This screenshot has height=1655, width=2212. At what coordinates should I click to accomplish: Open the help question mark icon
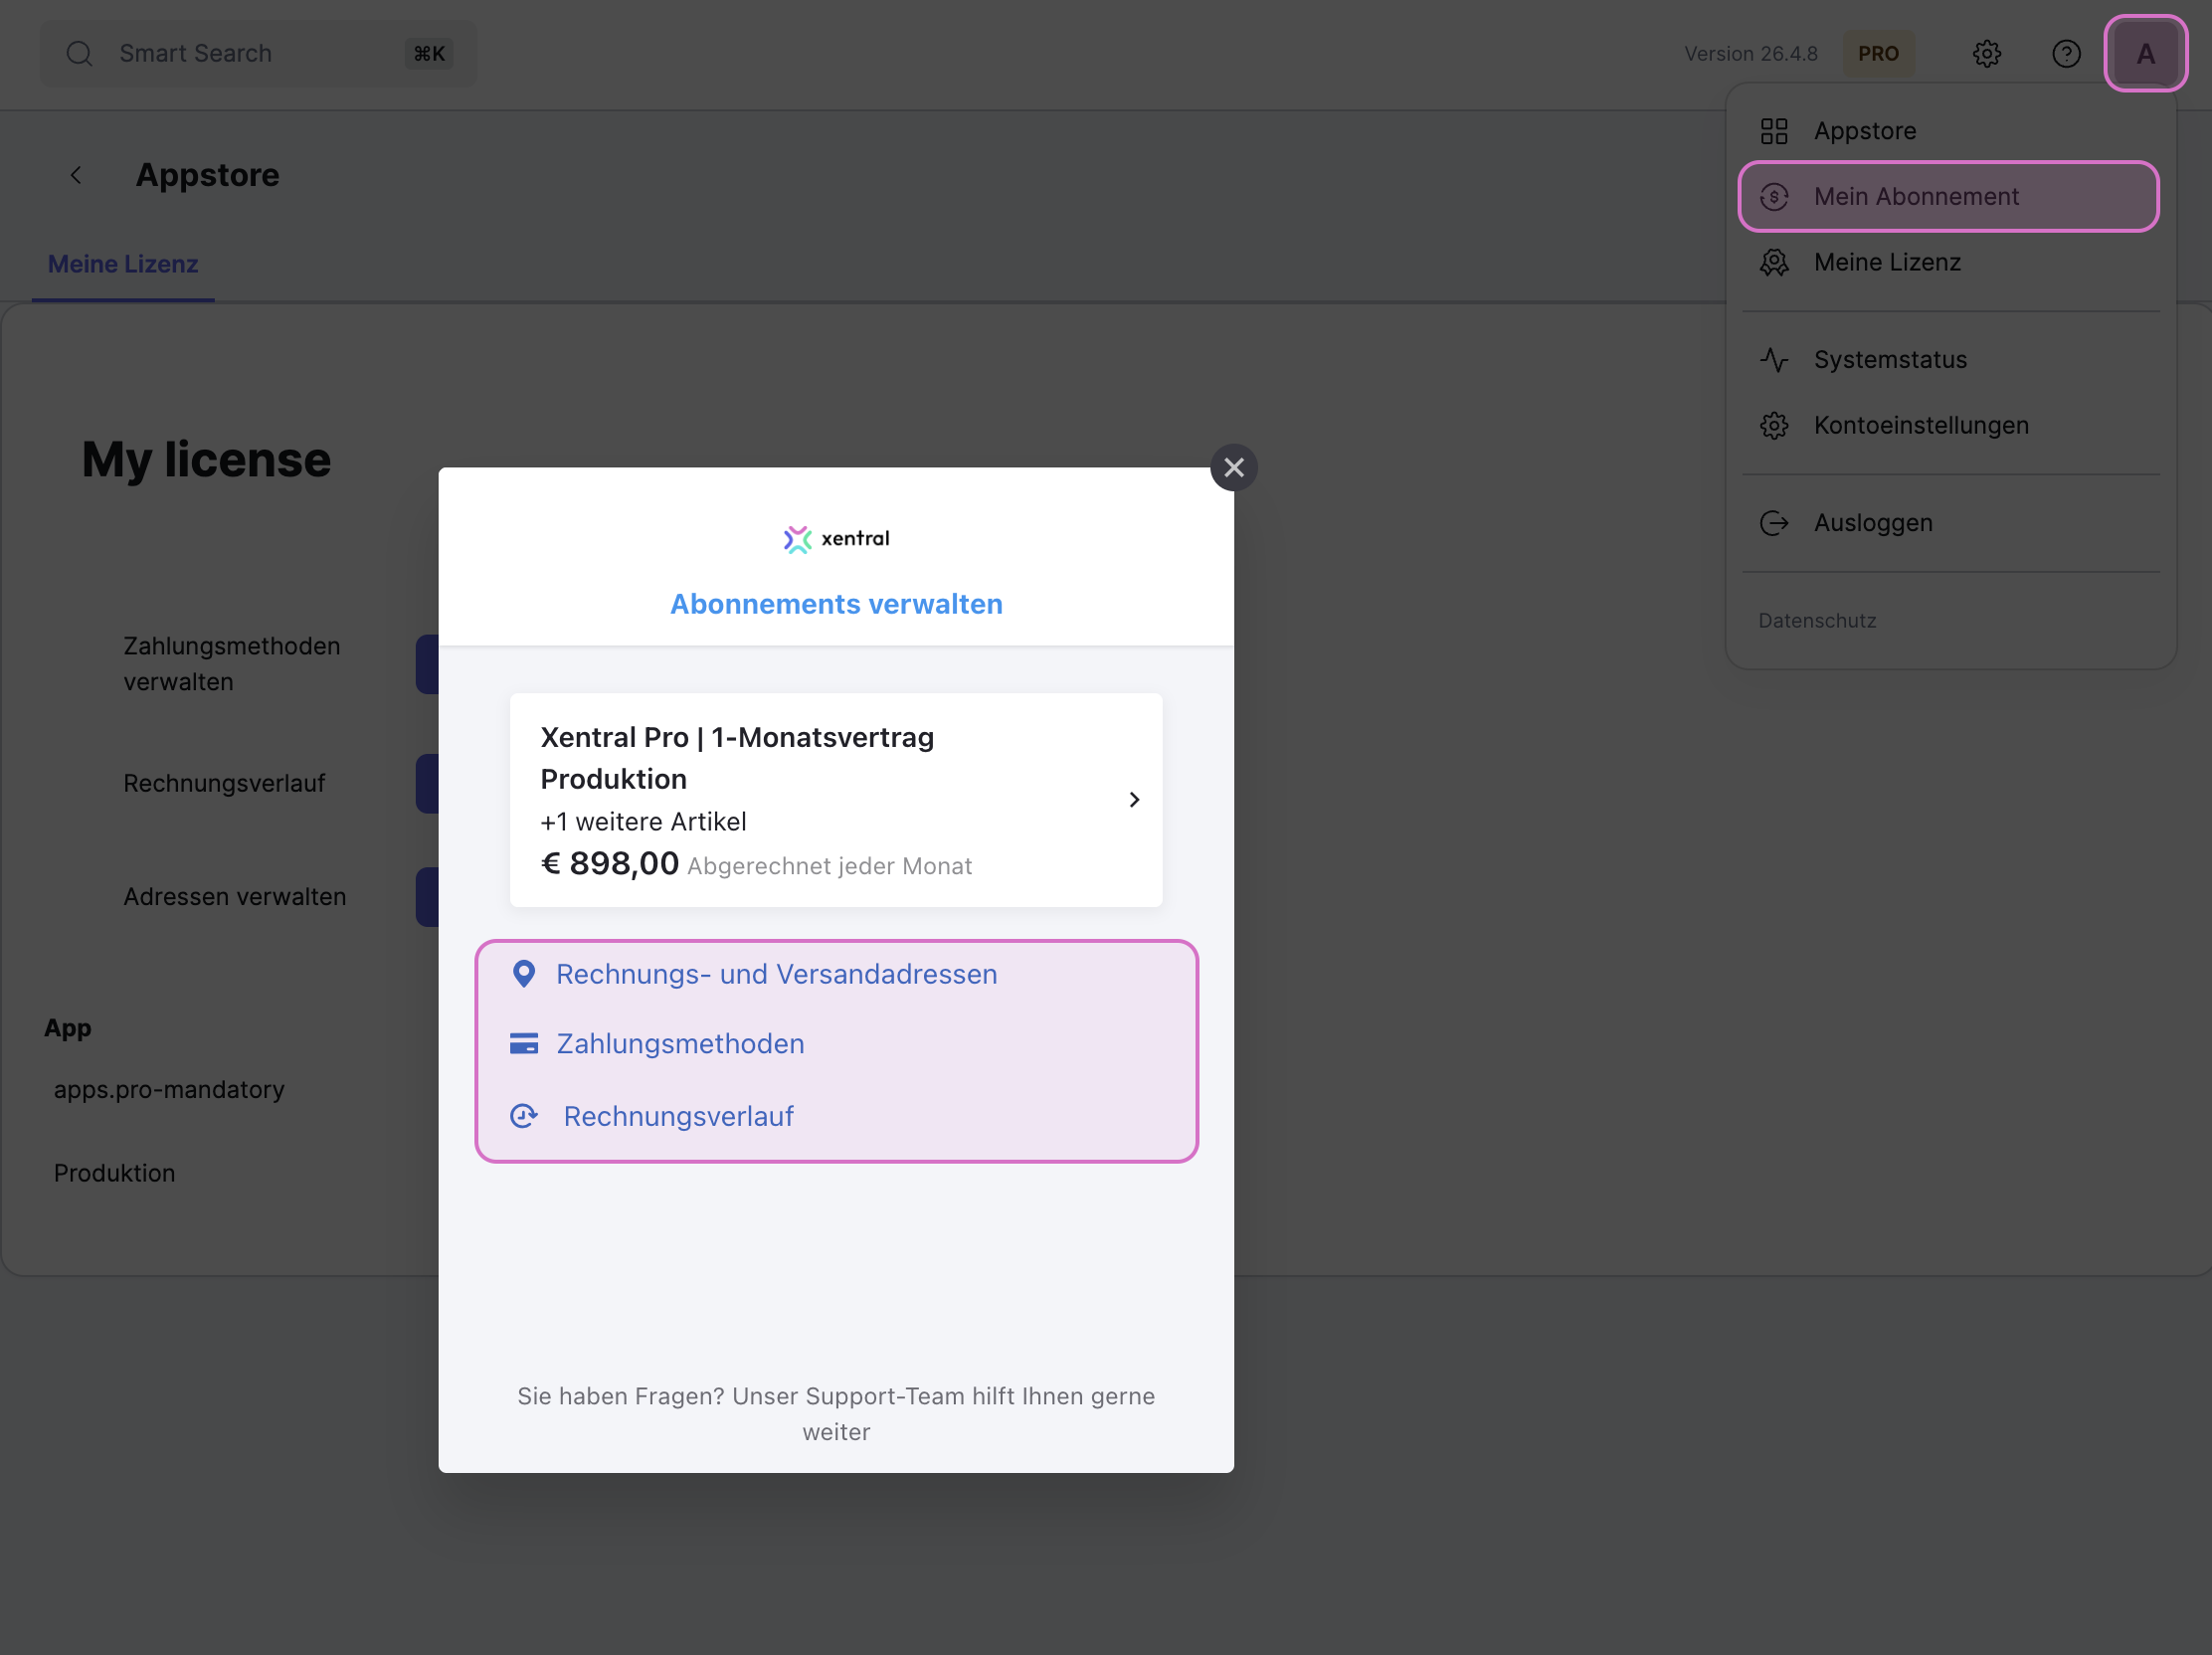coord(2066,54)
